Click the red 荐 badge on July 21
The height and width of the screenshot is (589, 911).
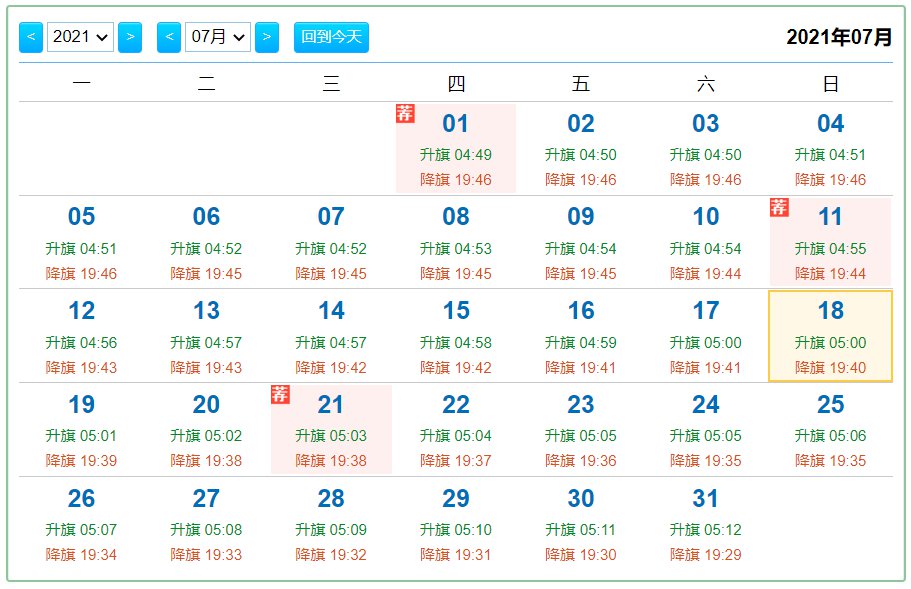click(x=280, y=394)
